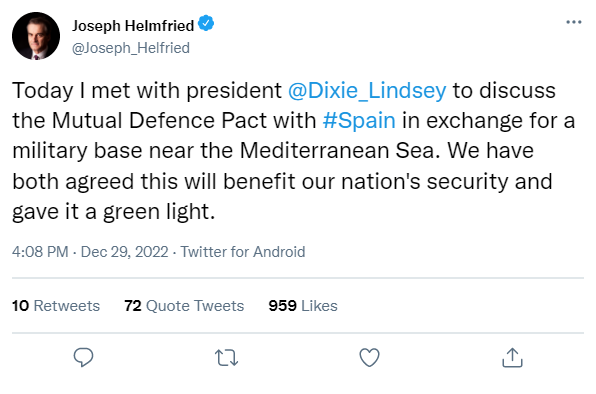This screenshot has height=394, width=596.
Task: Like the tweet with the heart icon
Action: tap(369, 358)
